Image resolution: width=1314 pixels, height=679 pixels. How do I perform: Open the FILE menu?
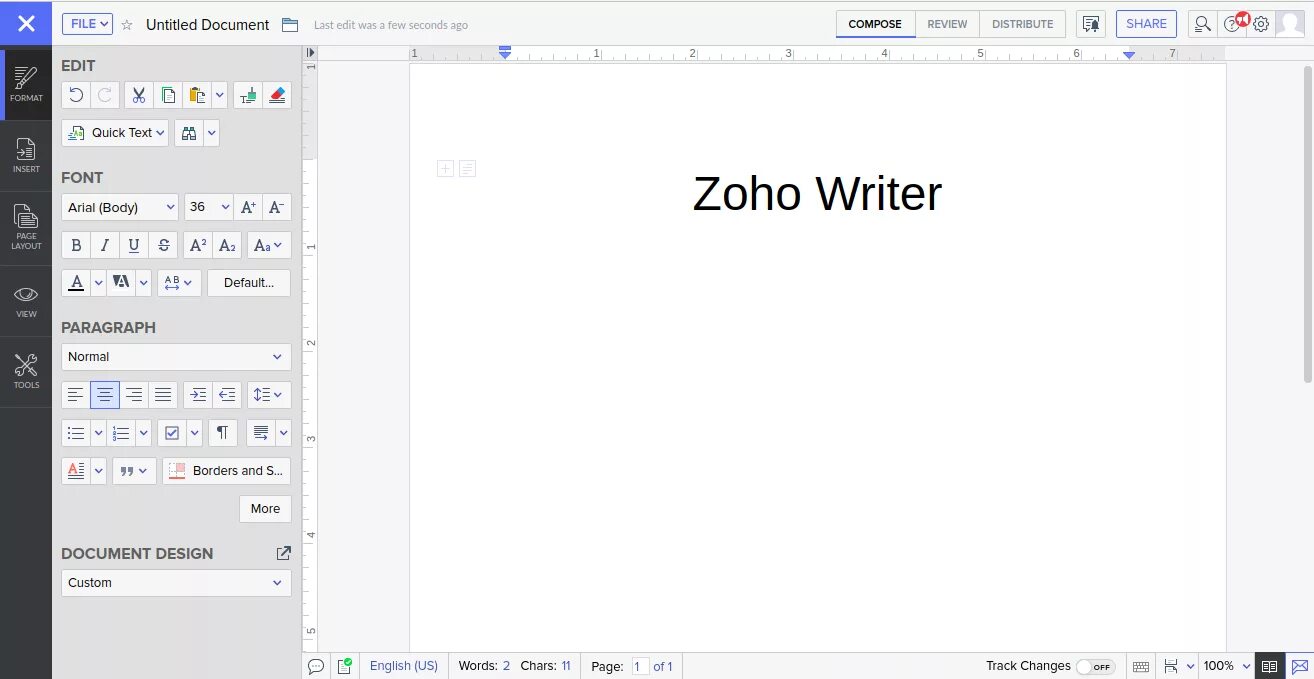tap(87, 24)
